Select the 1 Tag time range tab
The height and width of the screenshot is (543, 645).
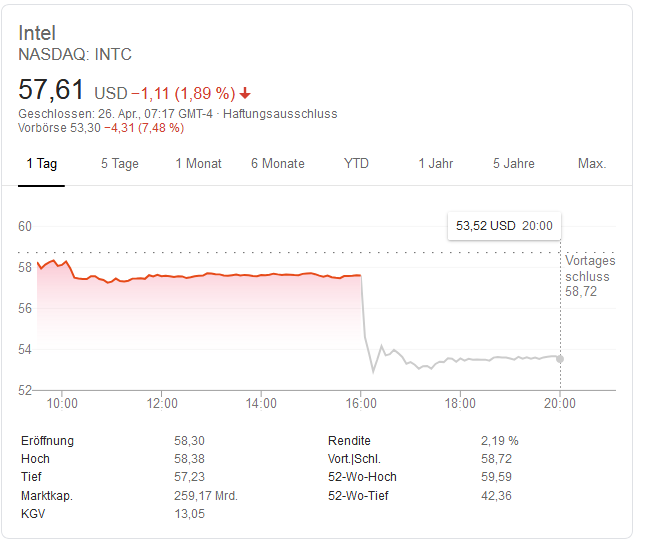coord(42,164)
